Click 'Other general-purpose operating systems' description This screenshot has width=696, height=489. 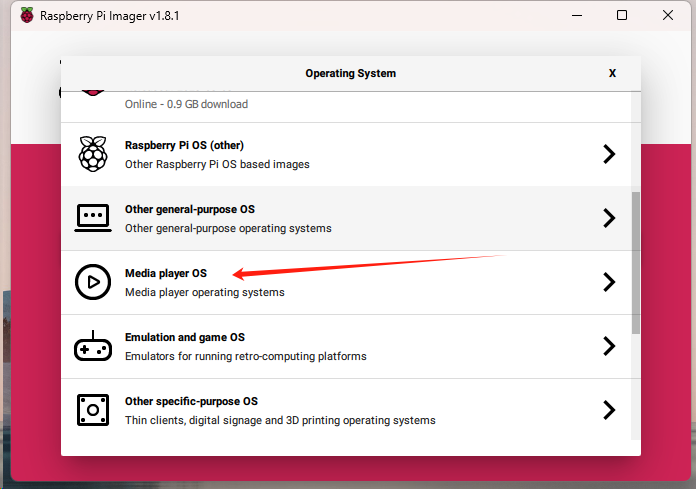pyautogui.click(x=228, y=229)
